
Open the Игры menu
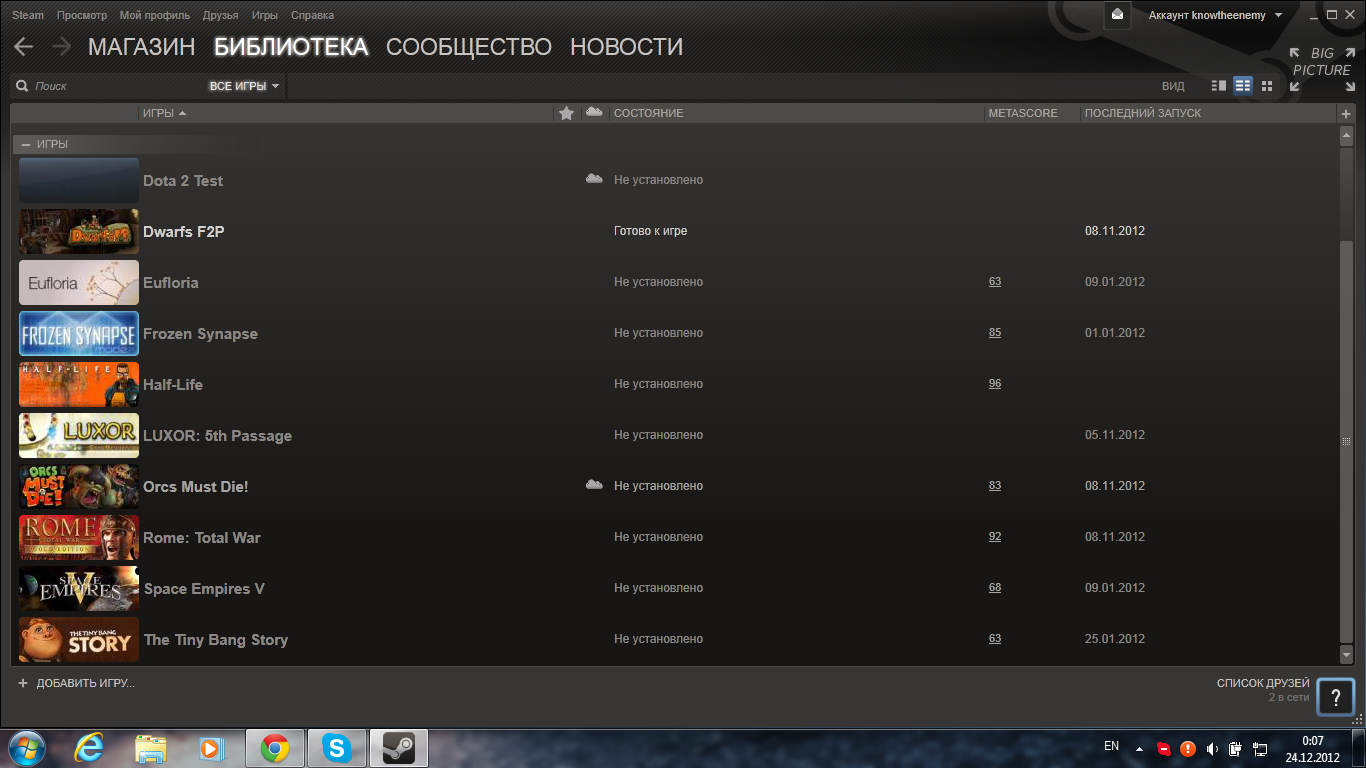point(265,15)
